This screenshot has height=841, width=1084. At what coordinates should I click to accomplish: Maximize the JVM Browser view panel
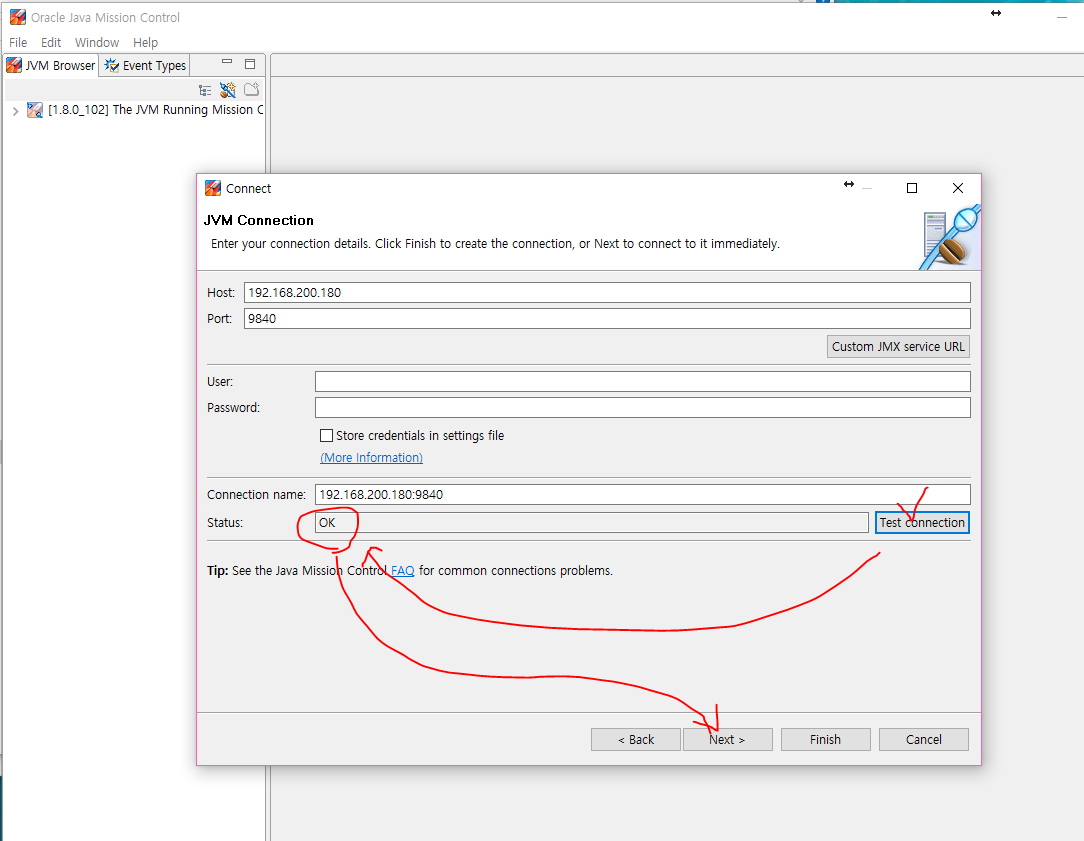pos(250,64)
